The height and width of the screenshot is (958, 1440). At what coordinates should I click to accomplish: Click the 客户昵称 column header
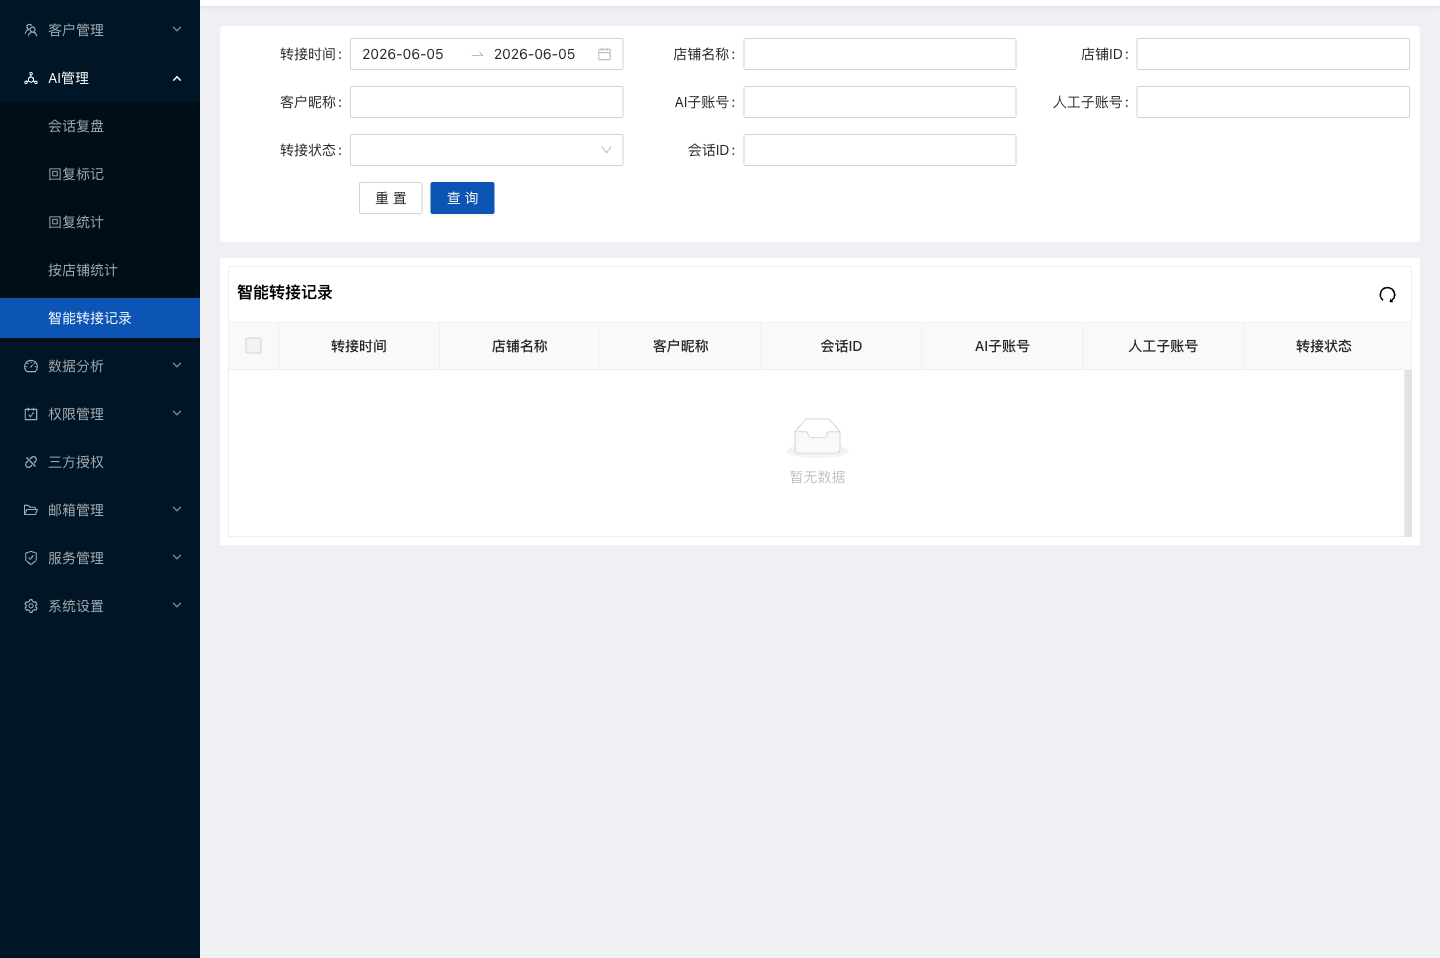680,346
